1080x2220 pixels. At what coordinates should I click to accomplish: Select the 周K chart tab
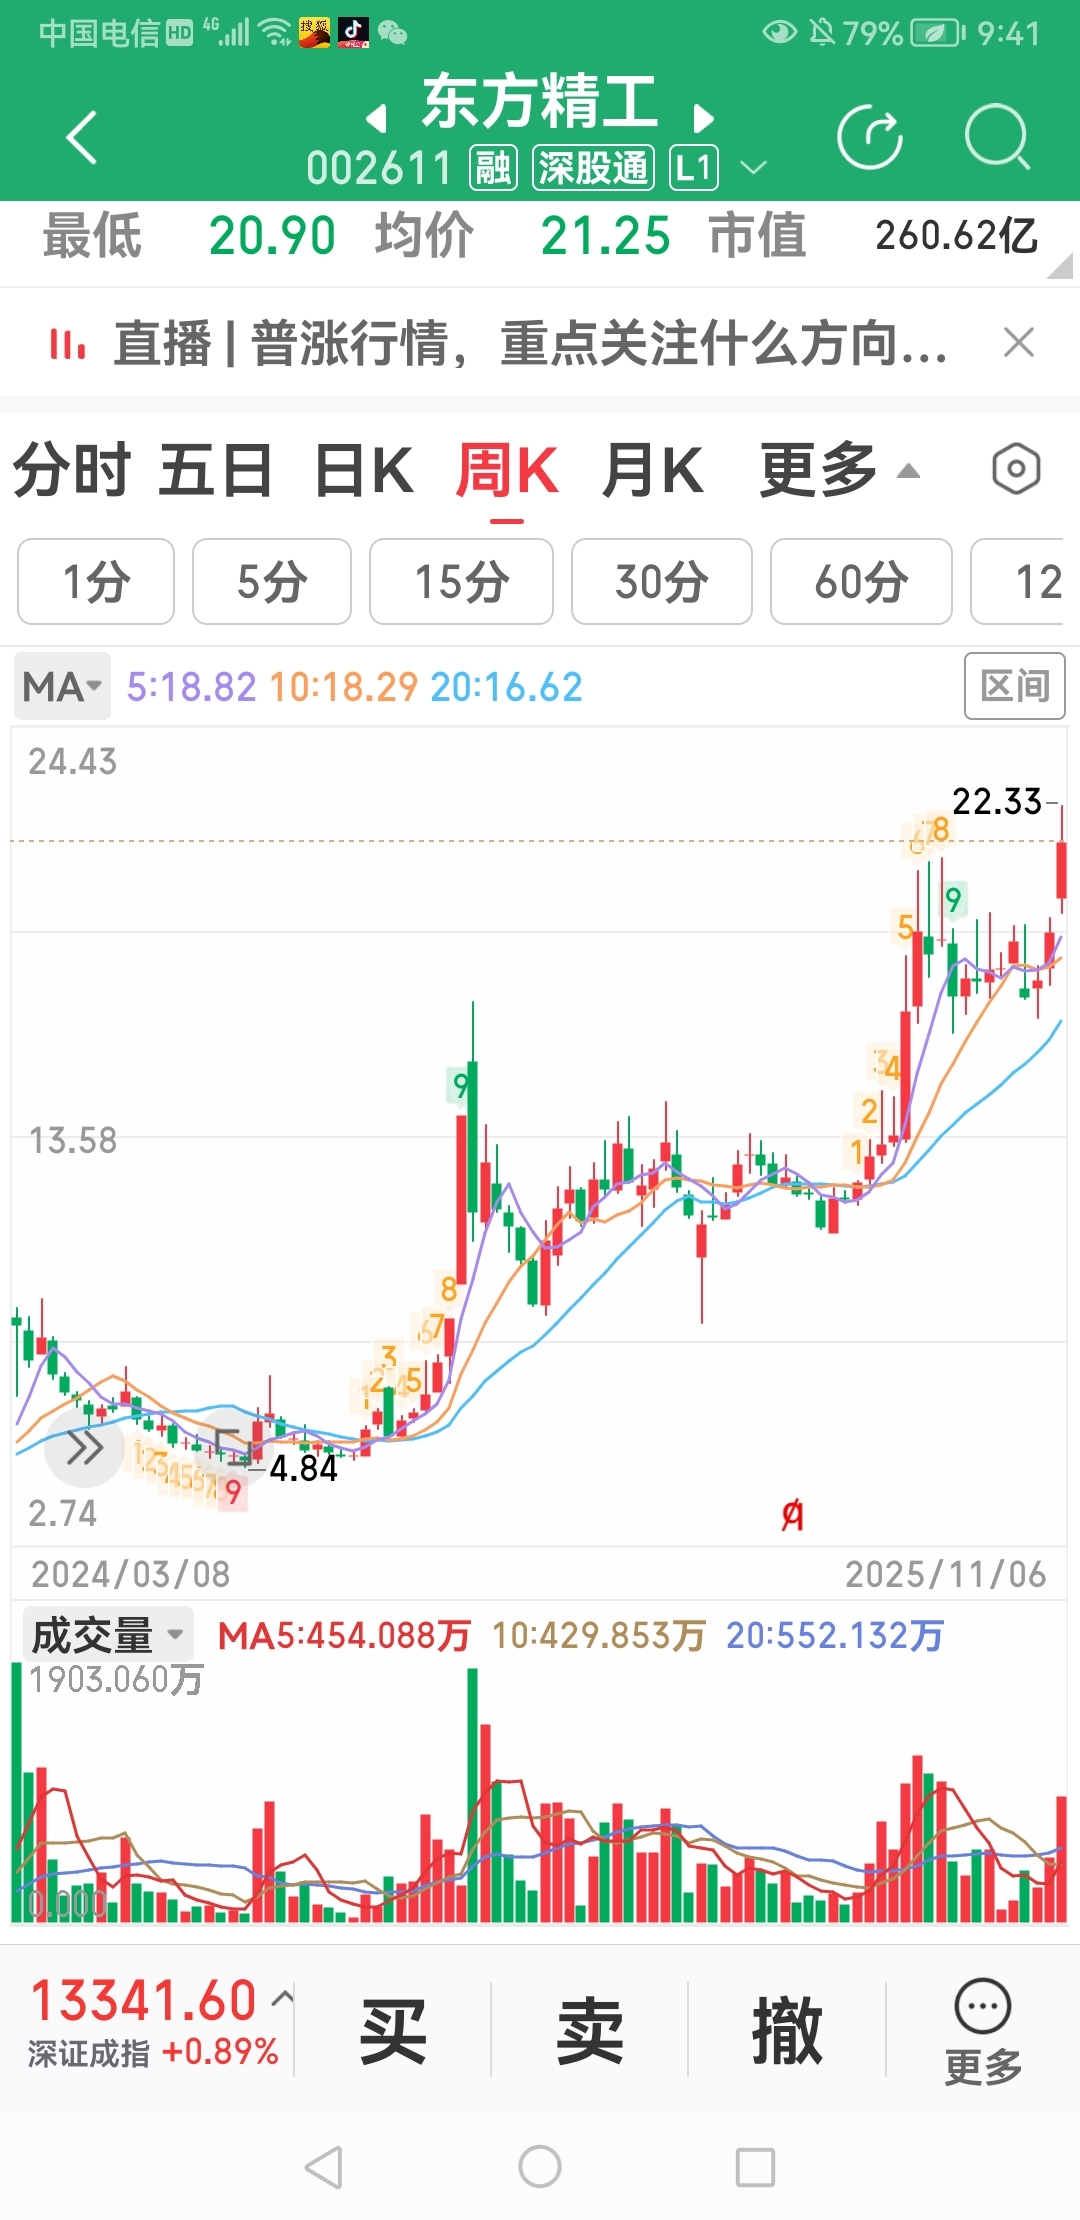pos(507,470)
